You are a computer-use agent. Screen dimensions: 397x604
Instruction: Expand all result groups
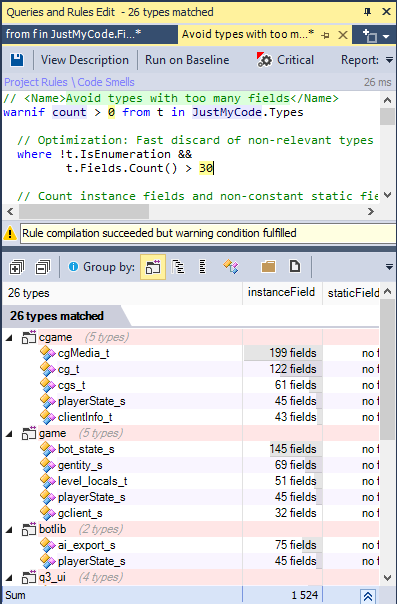[16, 267]
